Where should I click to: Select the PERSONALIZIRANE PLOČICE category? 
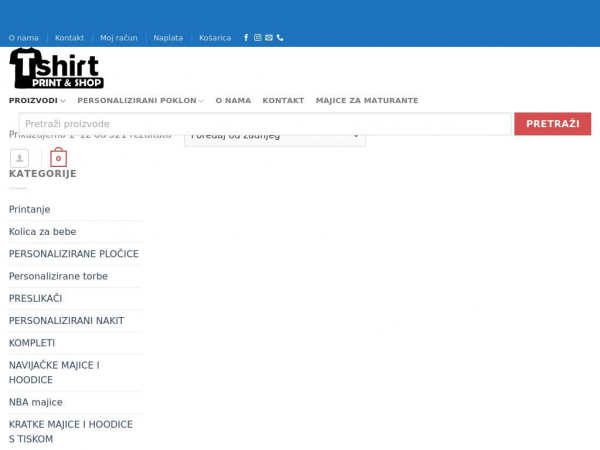(x=74, y=254)
